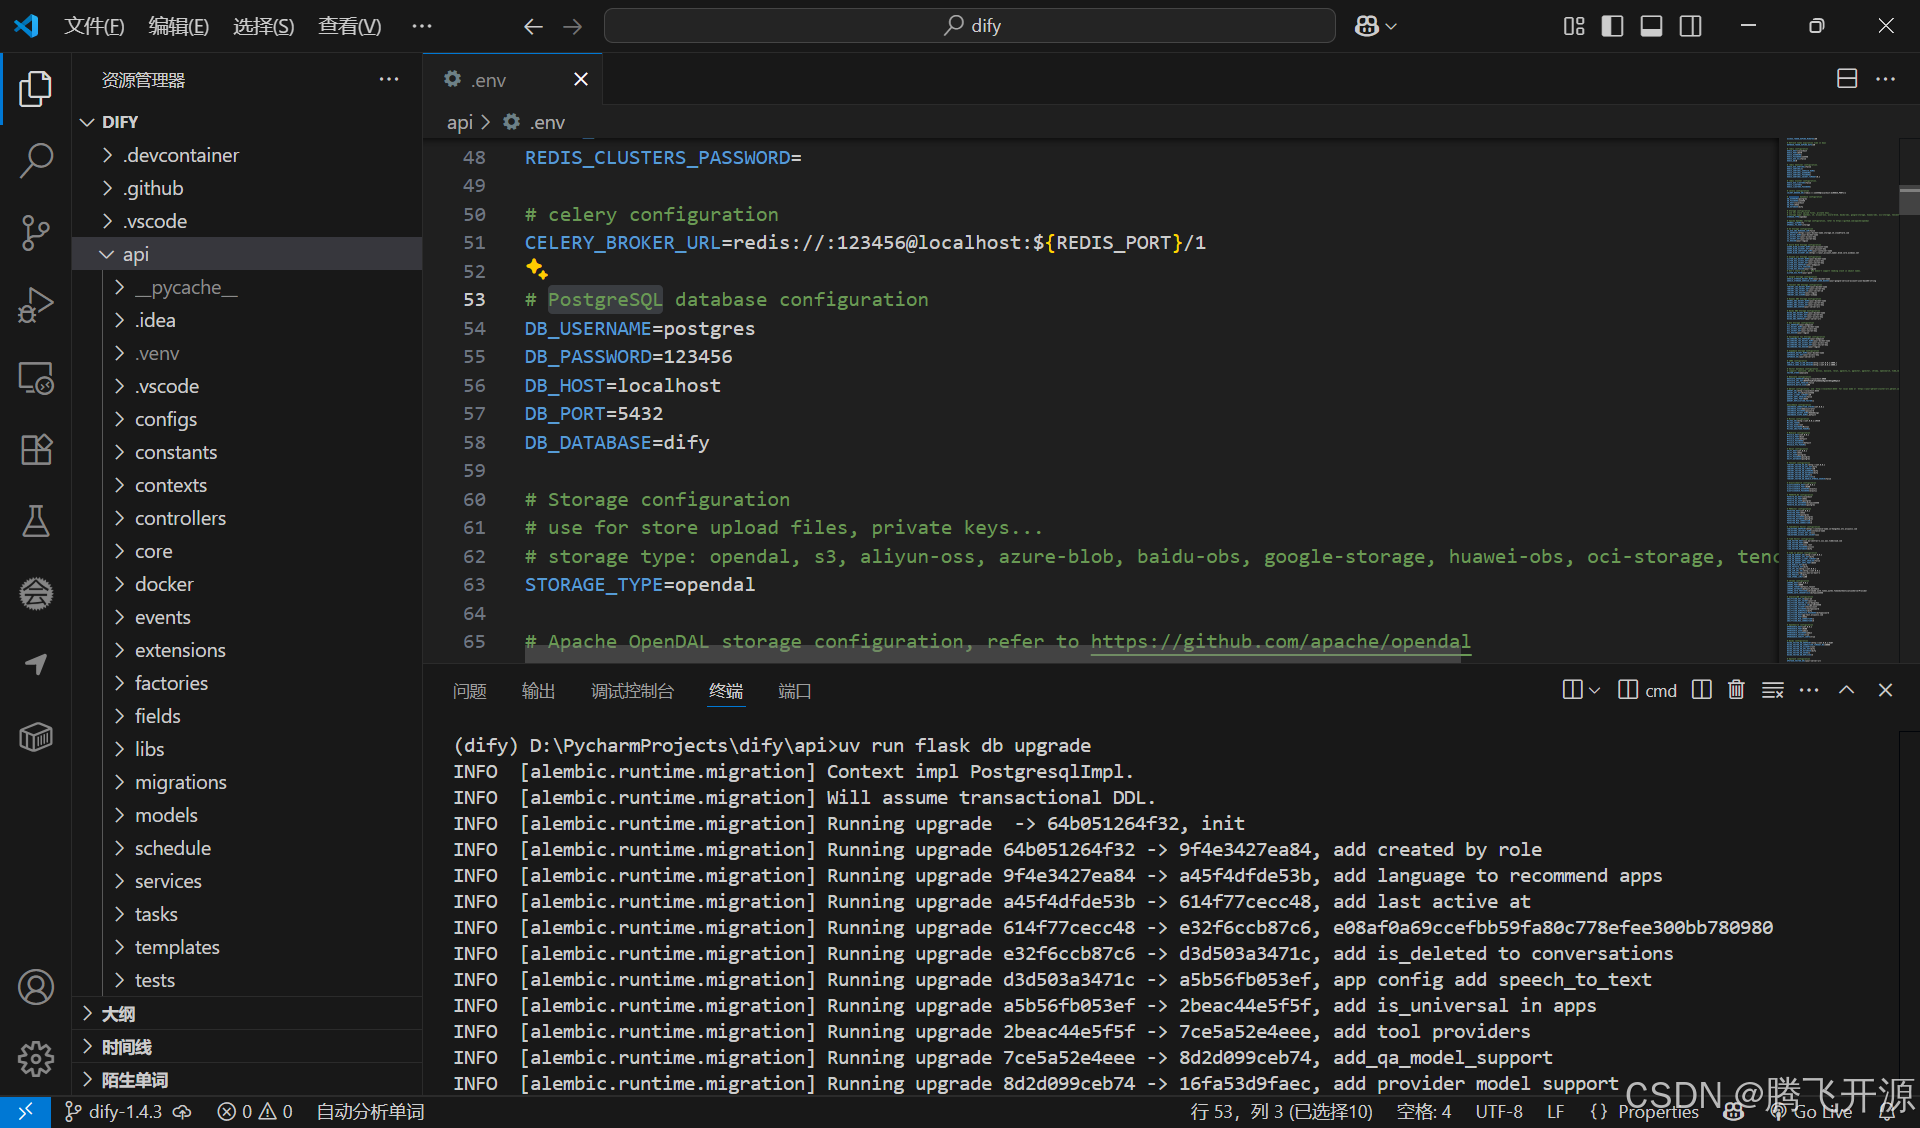Open the Testing flask view
1920x1128 pixels.
[x=36, y=521]
